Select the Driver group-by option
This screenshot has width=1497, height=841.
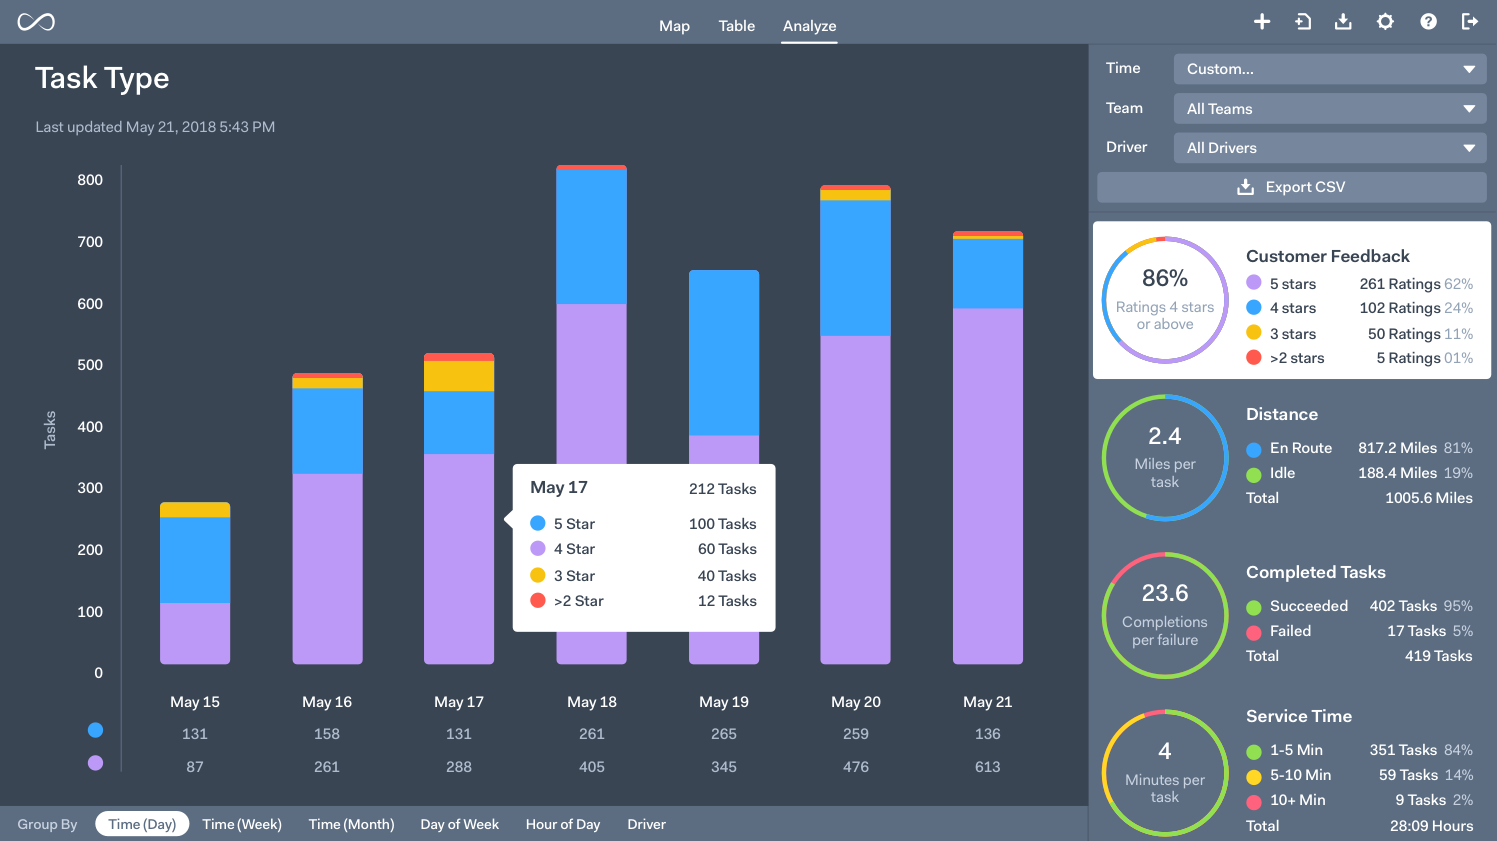tap(646, 823)
